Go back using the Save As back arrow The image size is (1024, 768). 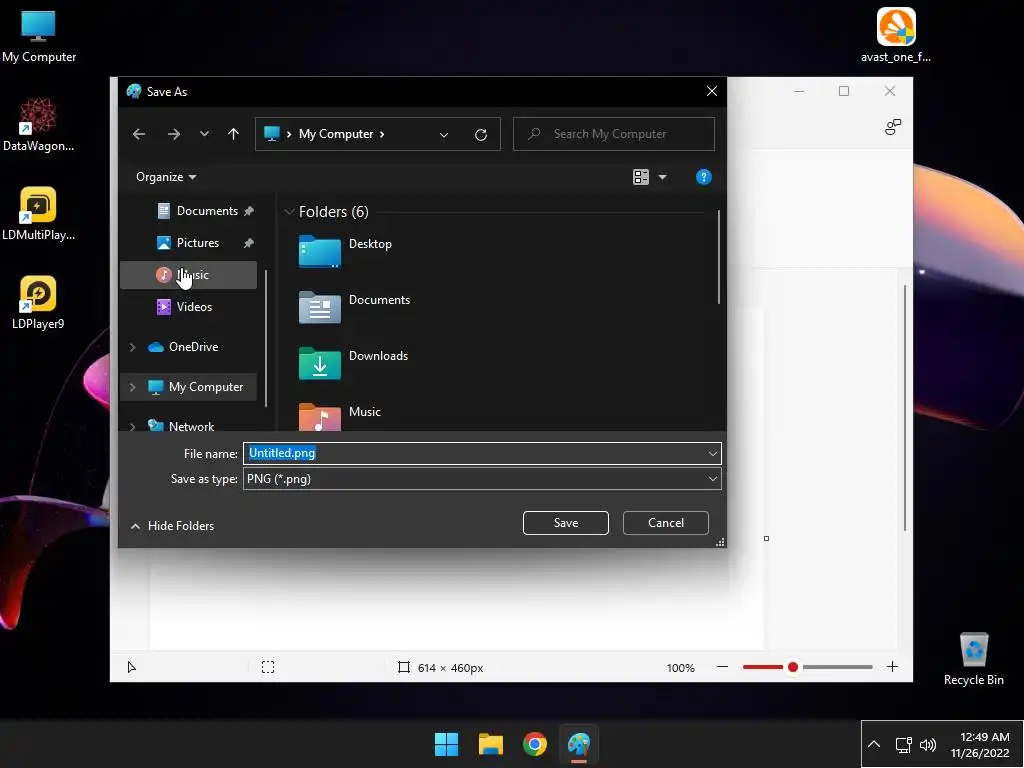pos(138,134)
